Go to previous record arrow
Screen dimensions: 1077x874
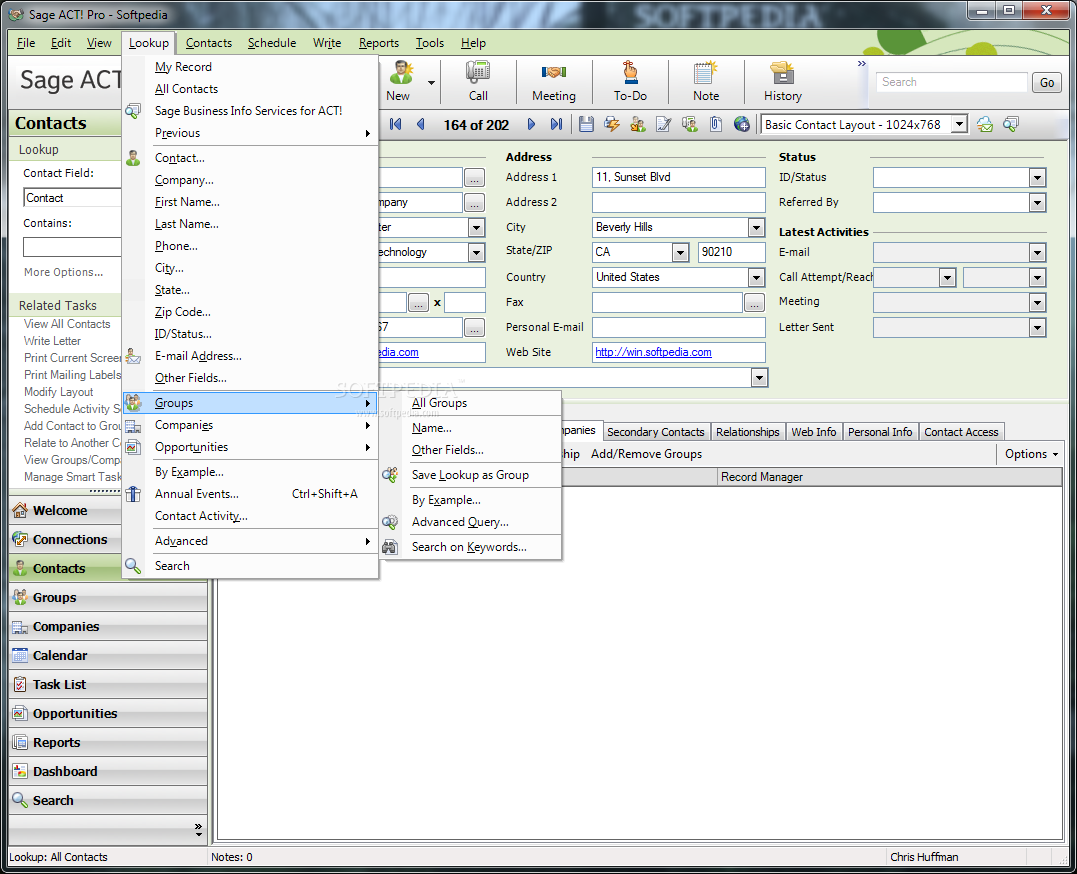point(420,124)
